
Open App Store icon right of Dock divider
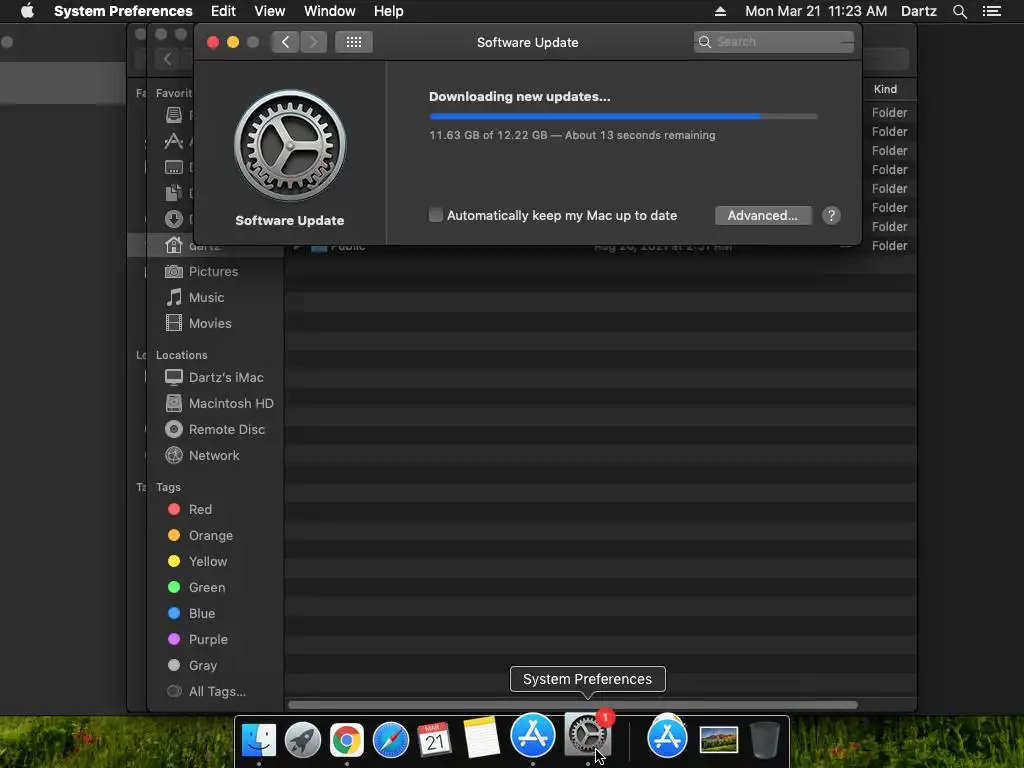667,738
